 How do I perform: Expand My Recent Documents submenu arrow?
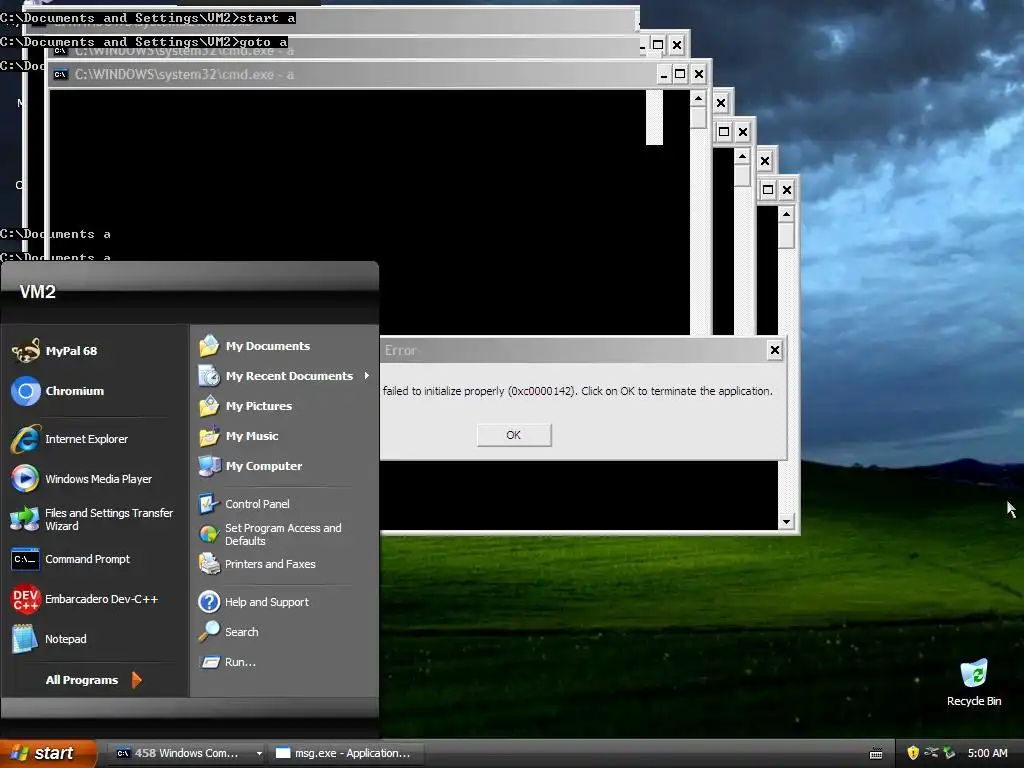pos(367,376)
